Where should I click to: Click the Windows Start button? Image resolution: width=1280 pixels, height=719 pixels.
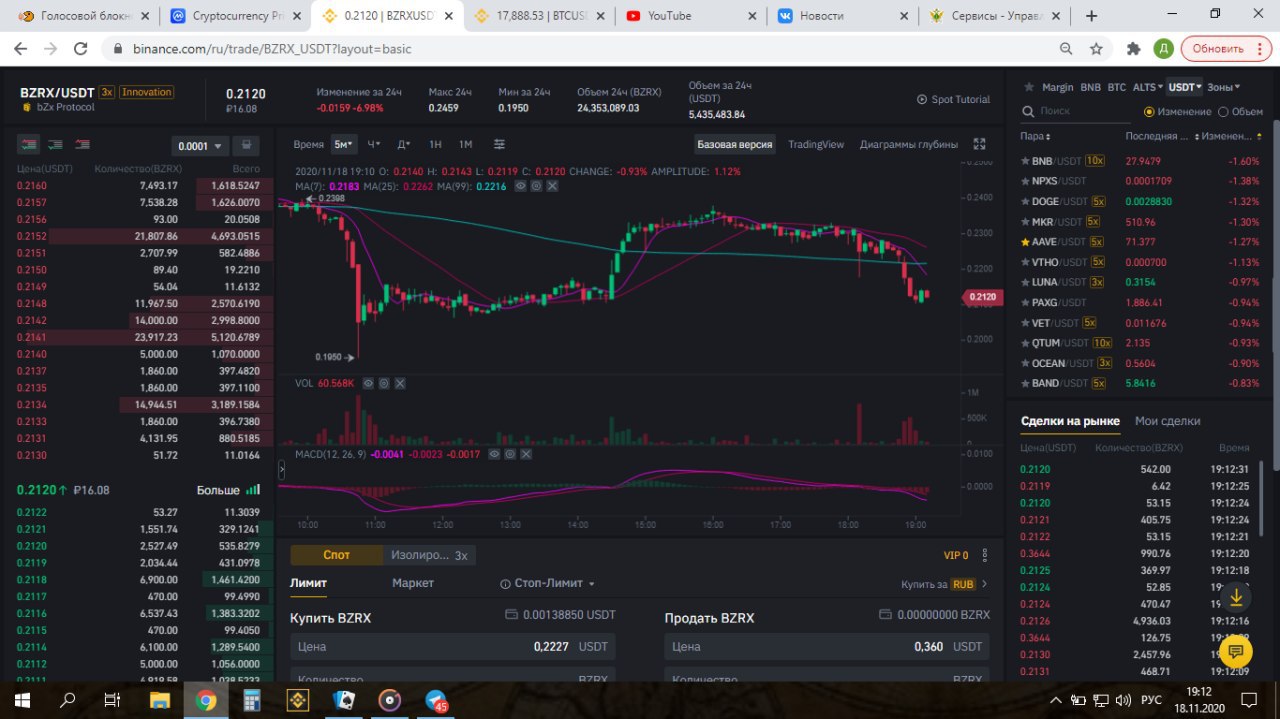click(x=22, y=700)
